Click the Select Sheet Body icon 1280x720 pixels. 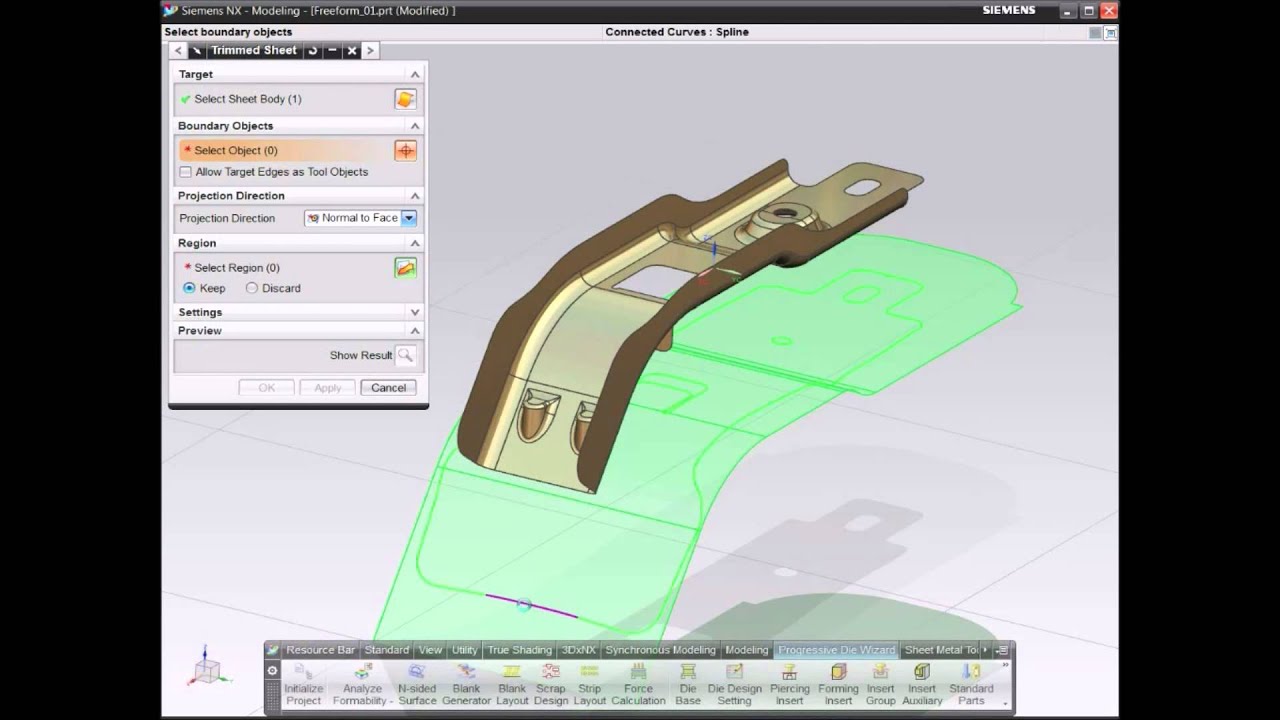click(405, 99)
